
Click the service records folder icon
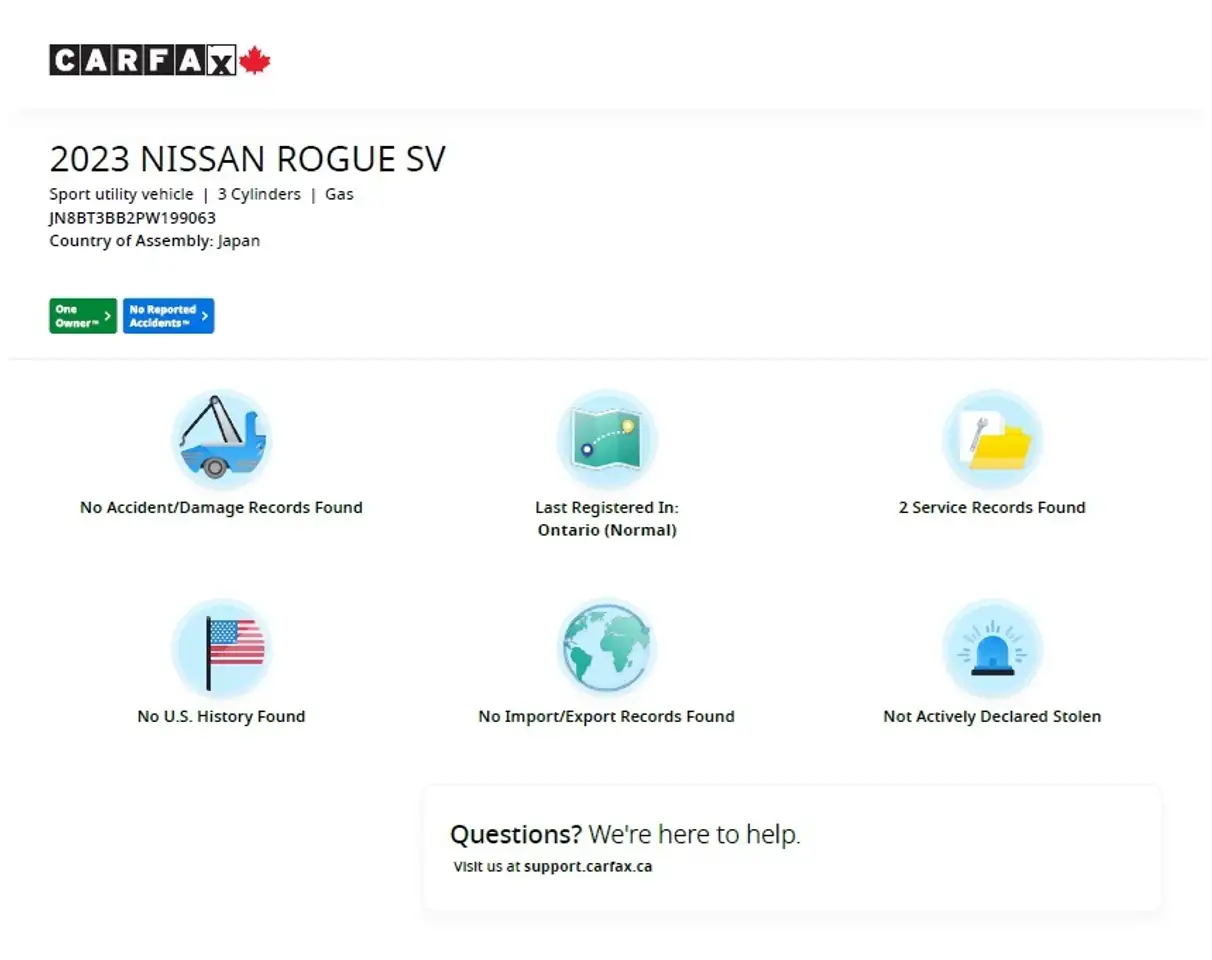tap(992, 439)
